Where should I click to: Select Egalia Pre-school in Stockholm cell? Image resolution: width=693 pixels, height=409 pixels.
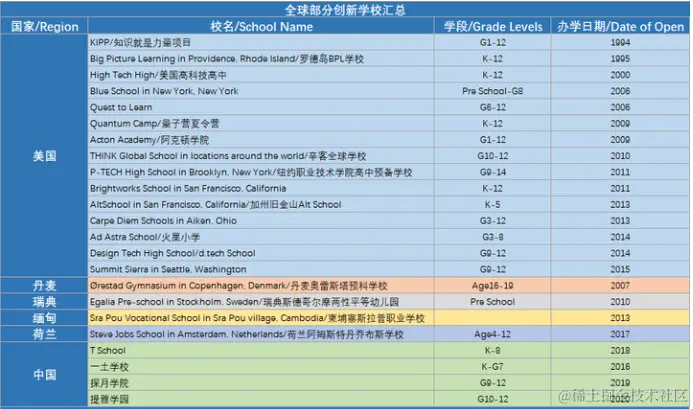tap(261, 302)
